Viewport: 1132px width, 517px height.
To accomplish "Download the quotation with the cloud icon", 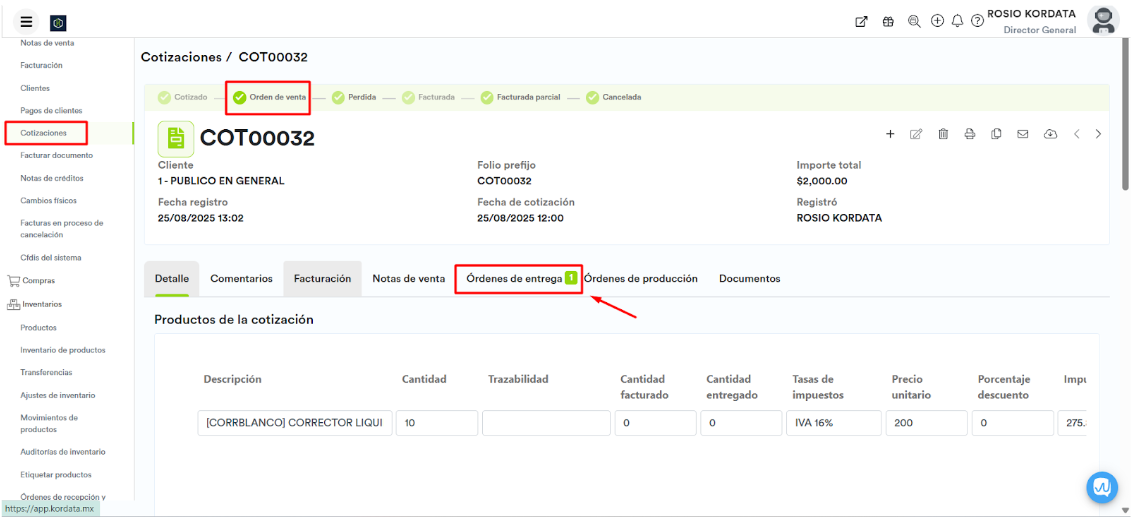I will [x=1050, y=134].
